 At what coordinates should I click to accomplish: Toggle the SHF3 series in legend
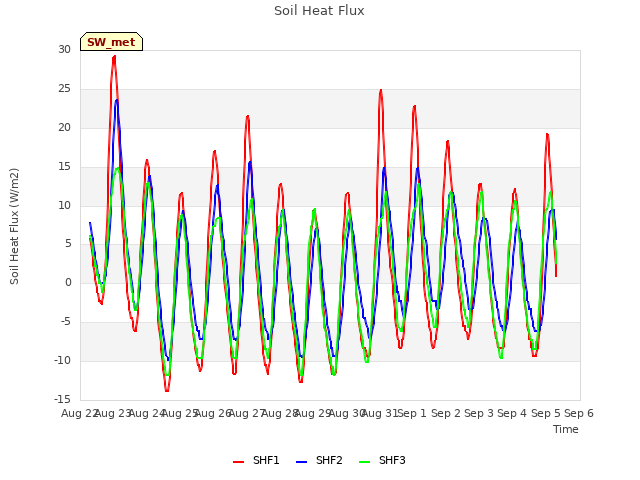point(382,460)
